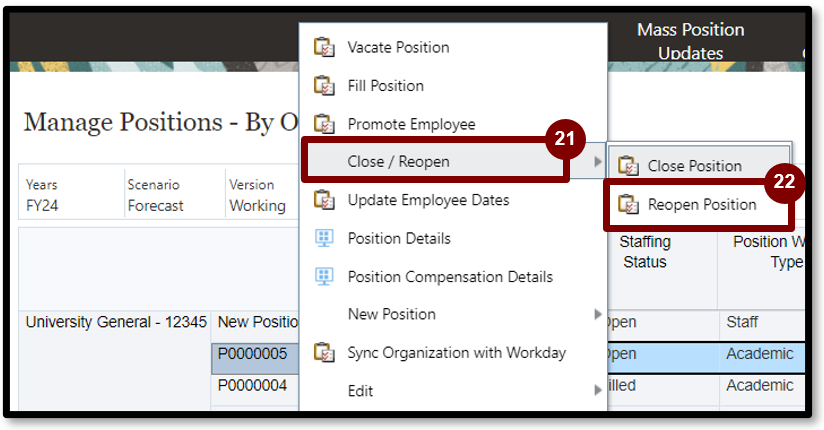Click the Update Employee Dates icon
Viewport: 824px width, 430px height.
click(324, 200)
